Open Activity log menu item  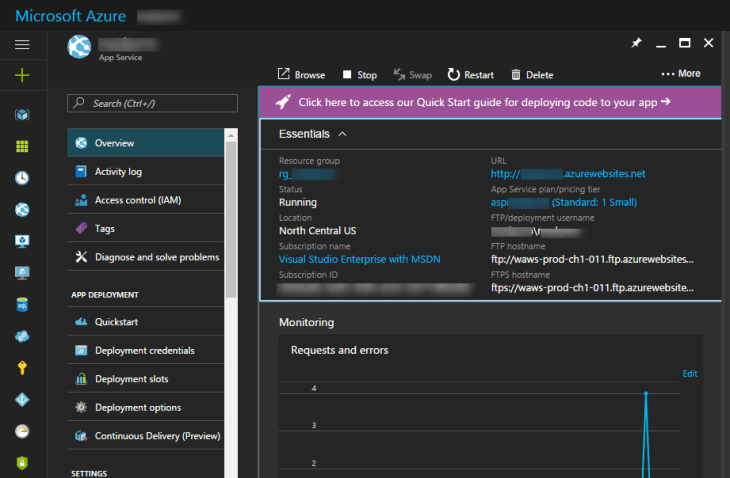tap(118, 172)
